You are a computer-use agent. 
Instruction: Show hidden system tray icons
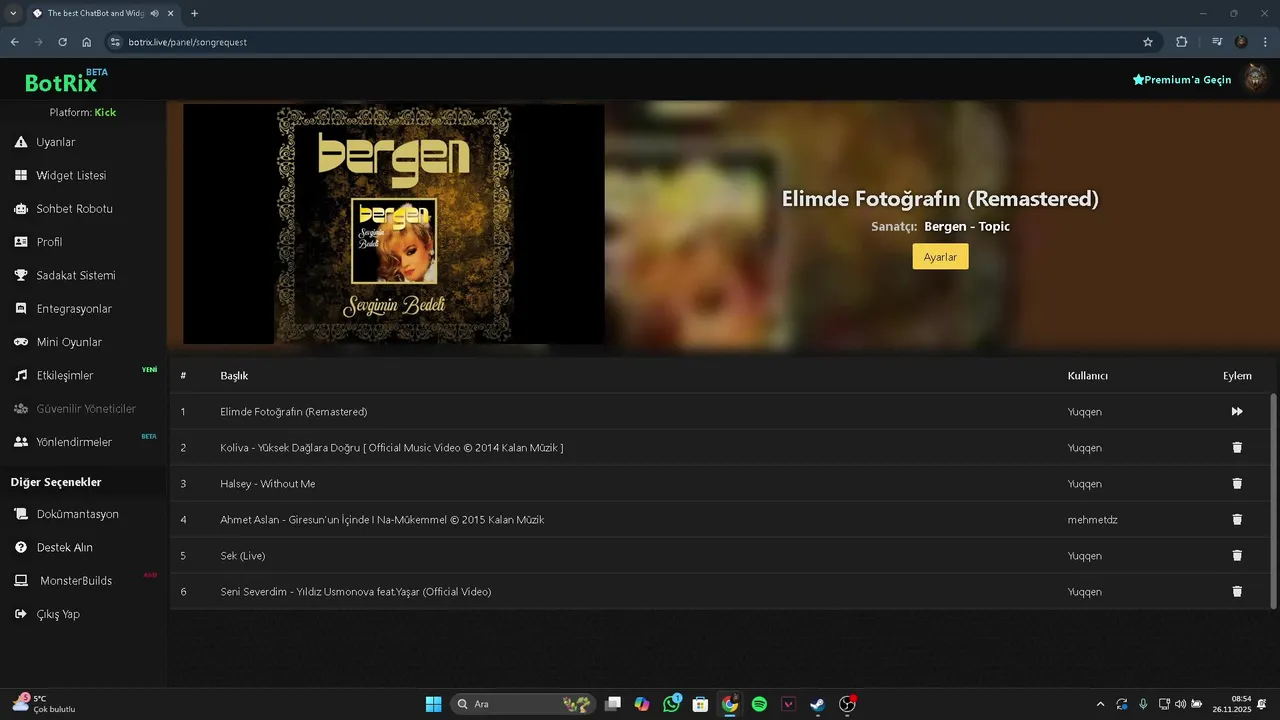1101,704
